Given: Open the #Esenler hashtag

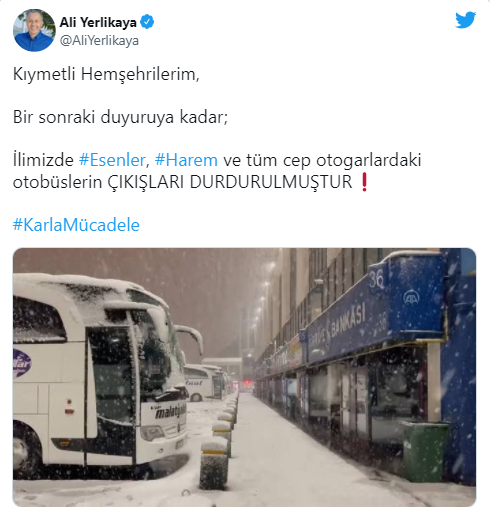Looking at the screenshot, I should click(112, 160).
